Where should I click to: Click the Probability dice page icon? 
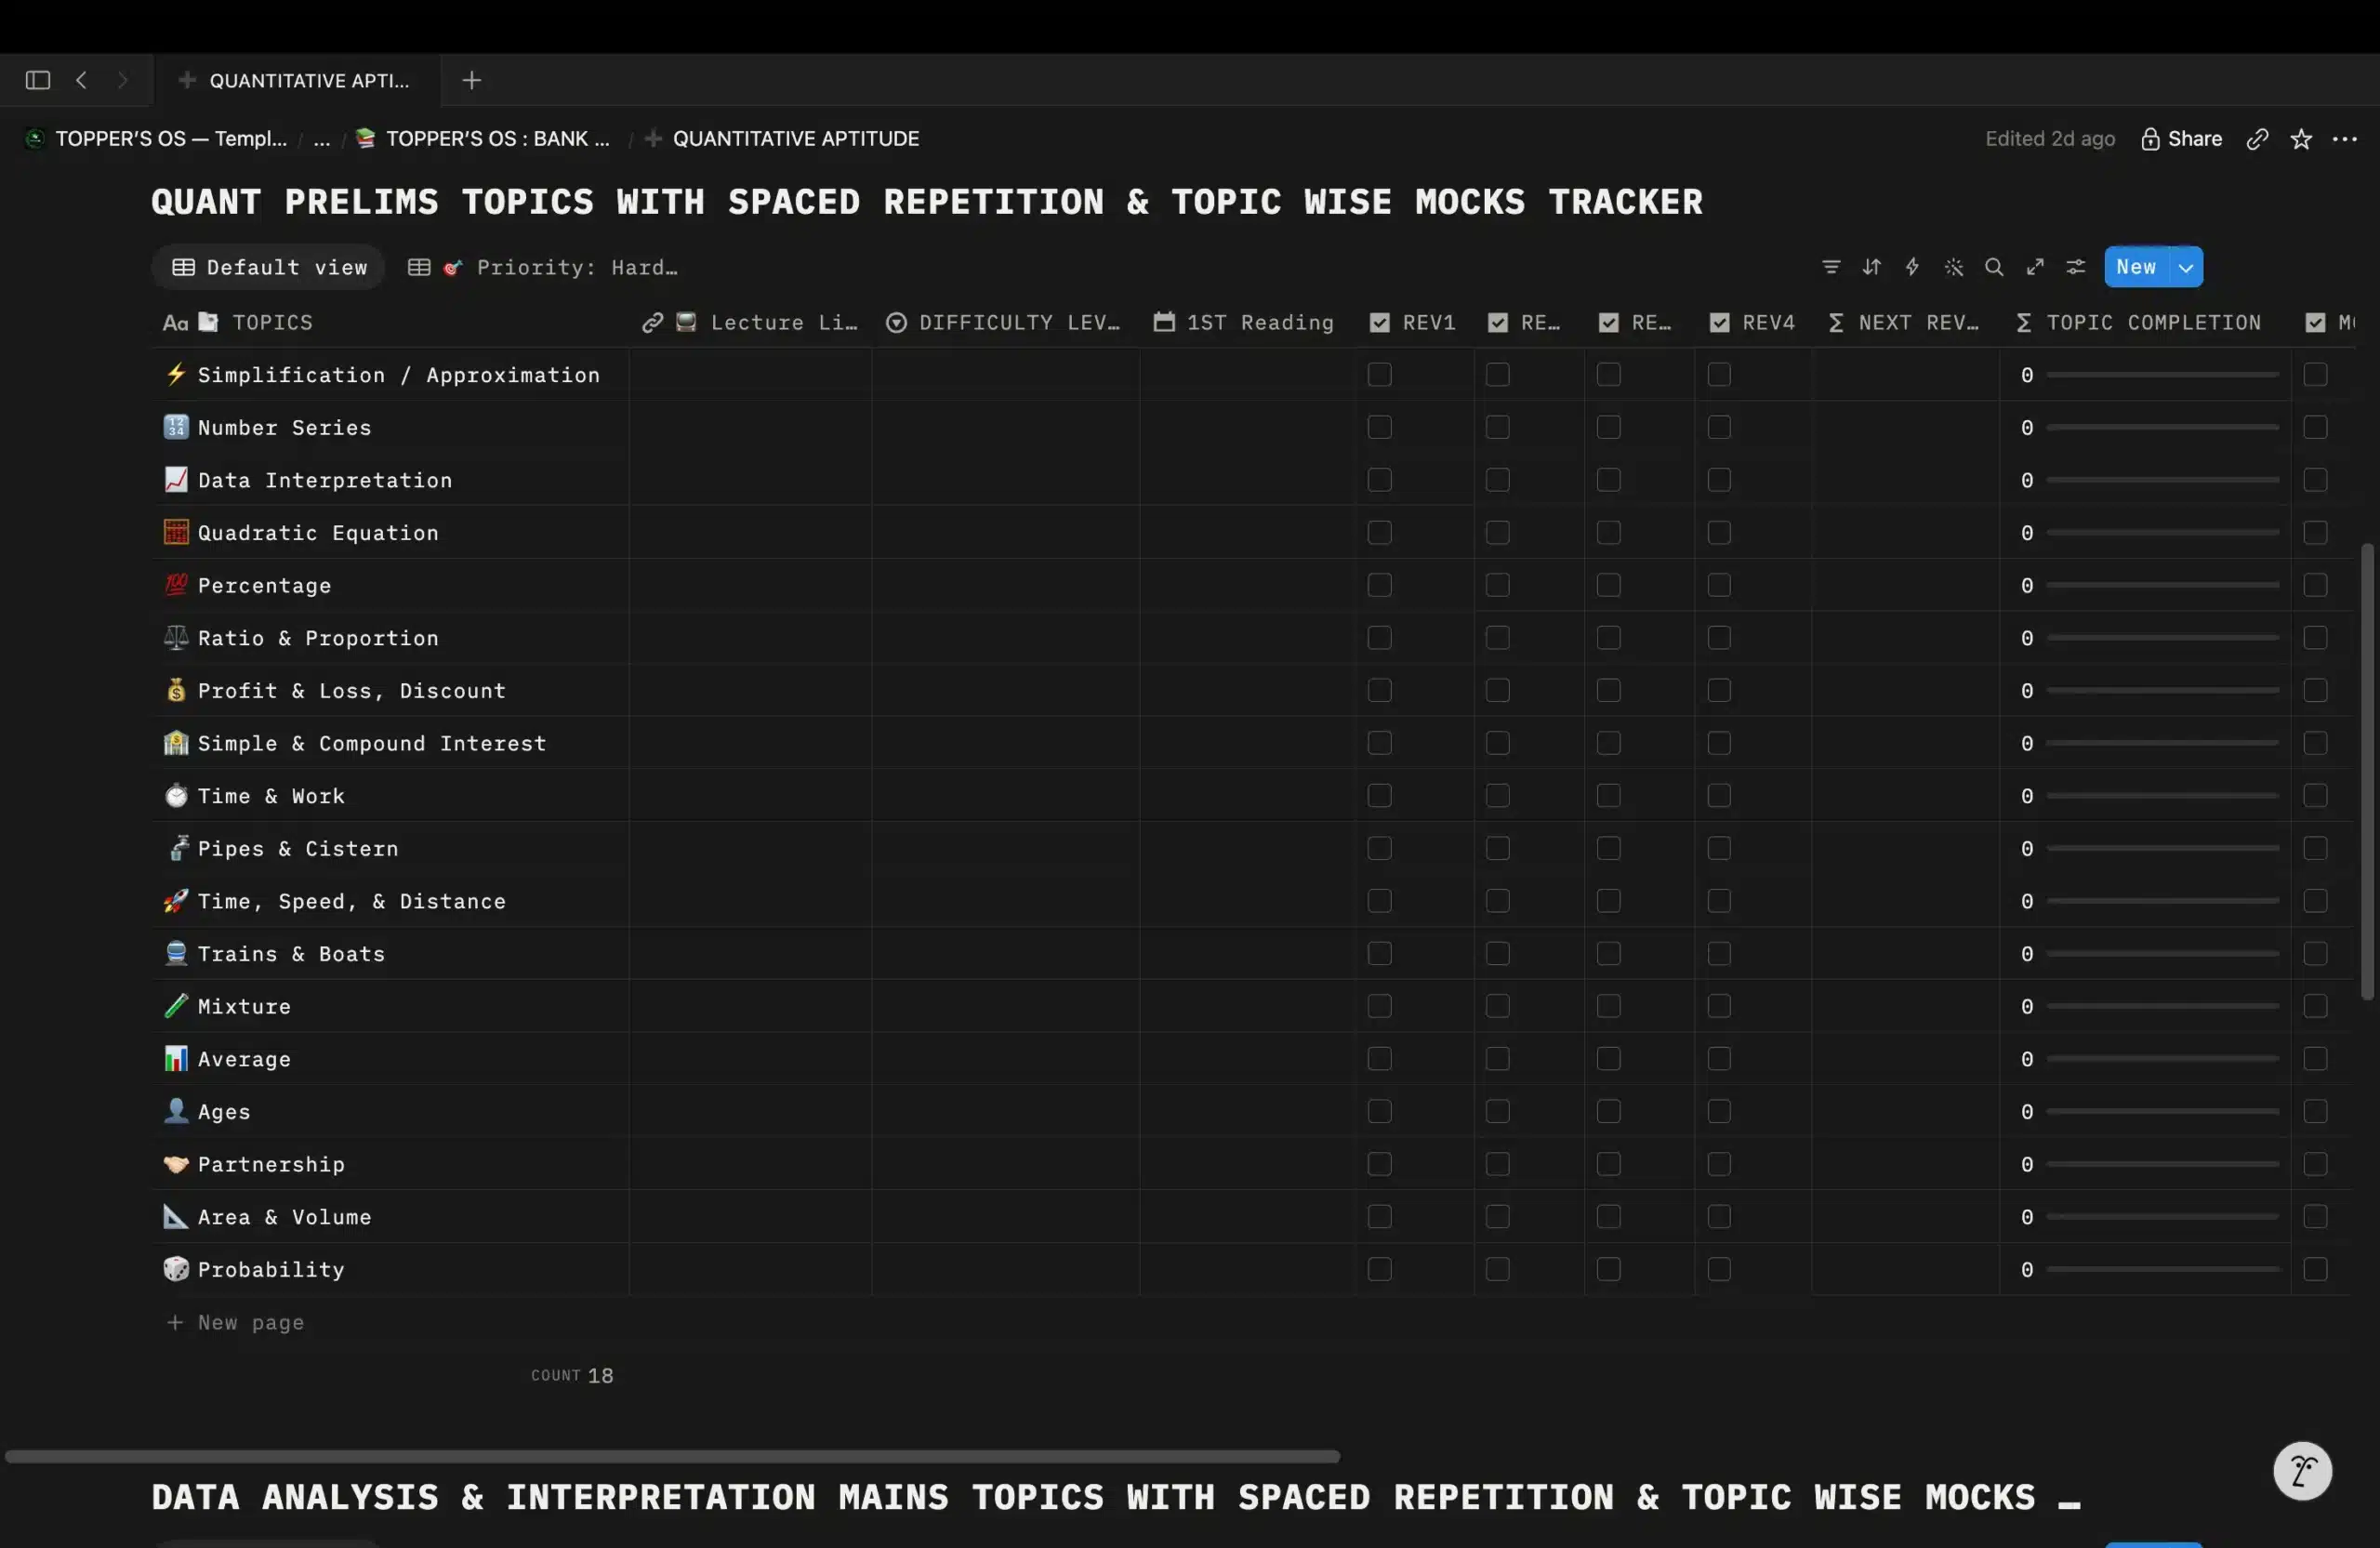pos(176,1269)
